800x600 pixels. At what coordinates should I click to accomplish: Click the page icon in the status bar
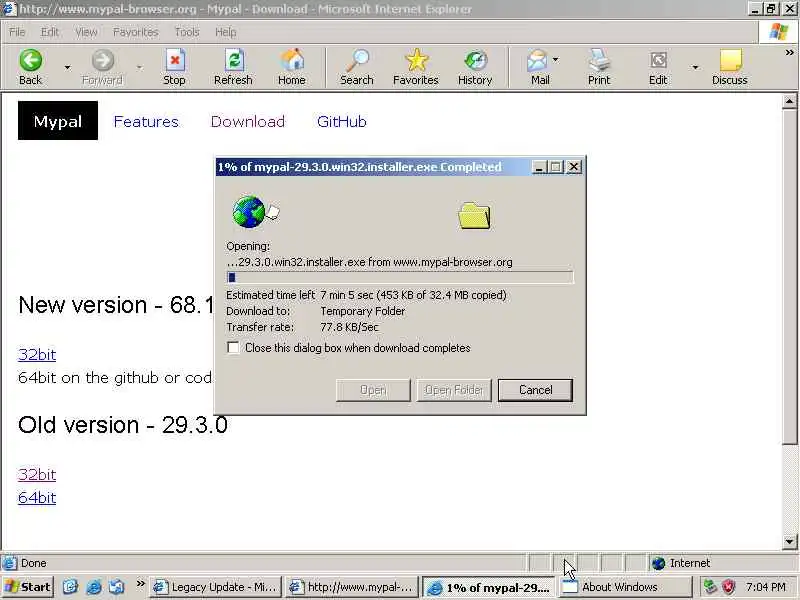pyautogui.click(x=9, y=563)
